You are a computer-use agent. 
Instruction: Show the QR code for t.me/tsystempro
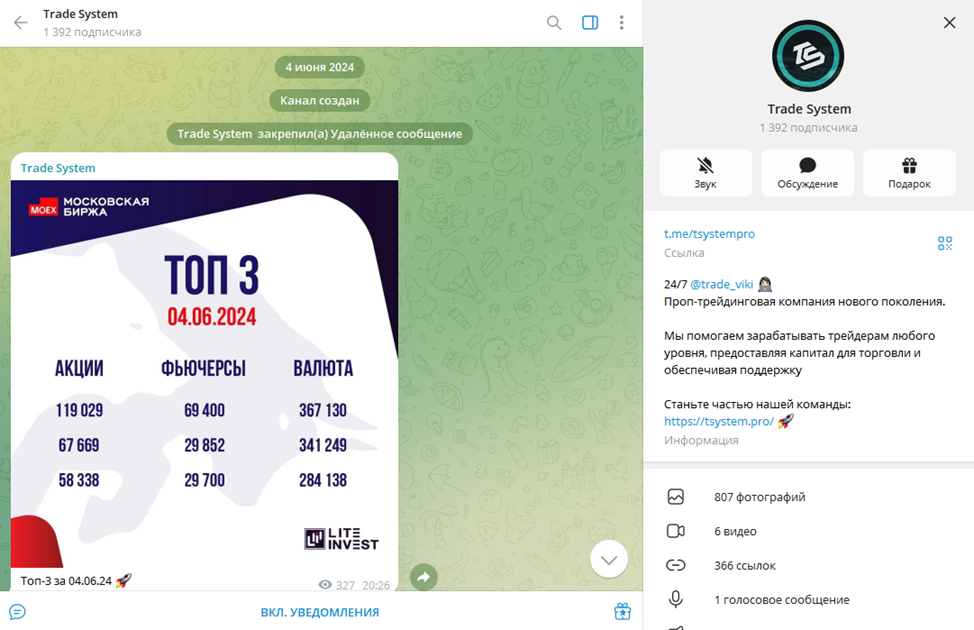click(x=944, y=242)
